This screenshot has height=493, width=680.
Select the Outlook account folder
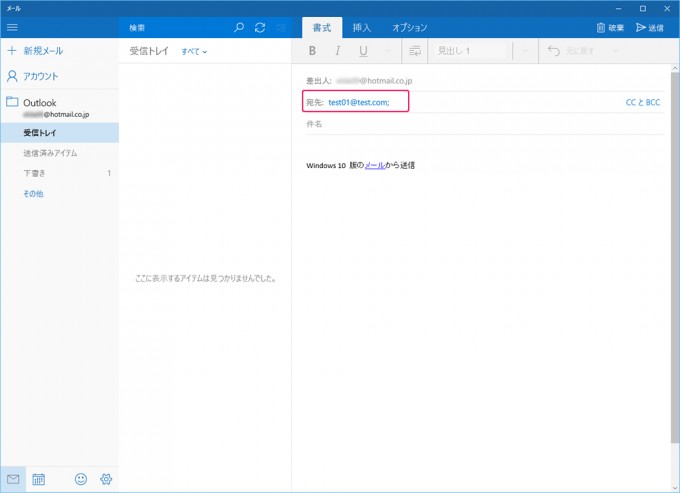coord(59,107)
